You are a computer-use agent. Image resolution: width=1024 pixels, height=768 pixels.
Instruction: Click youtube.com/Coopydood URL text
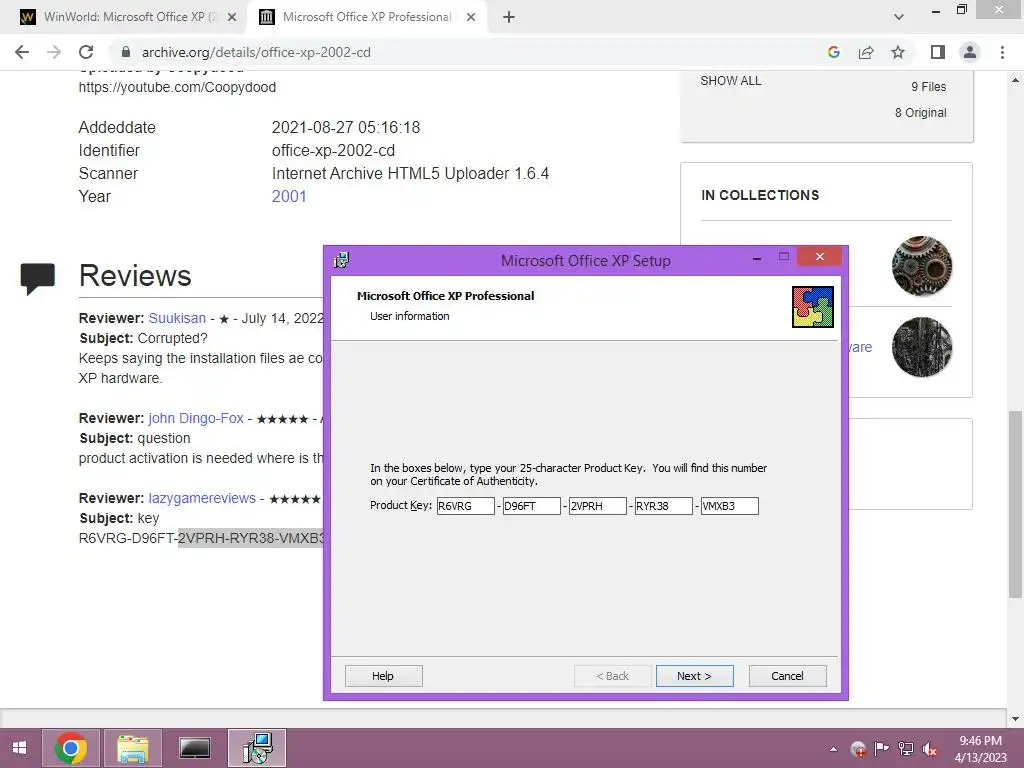[177, 88]
